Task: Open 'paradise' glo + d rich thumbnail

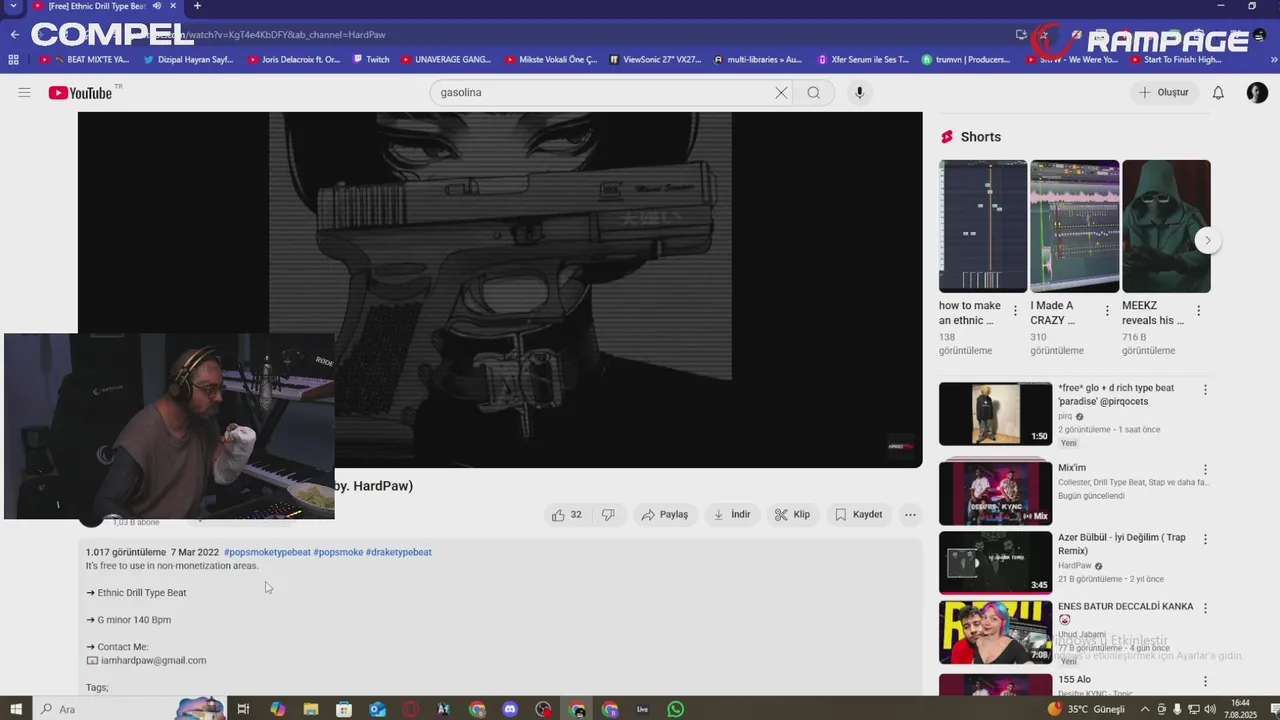Action: tap(996, 414)
